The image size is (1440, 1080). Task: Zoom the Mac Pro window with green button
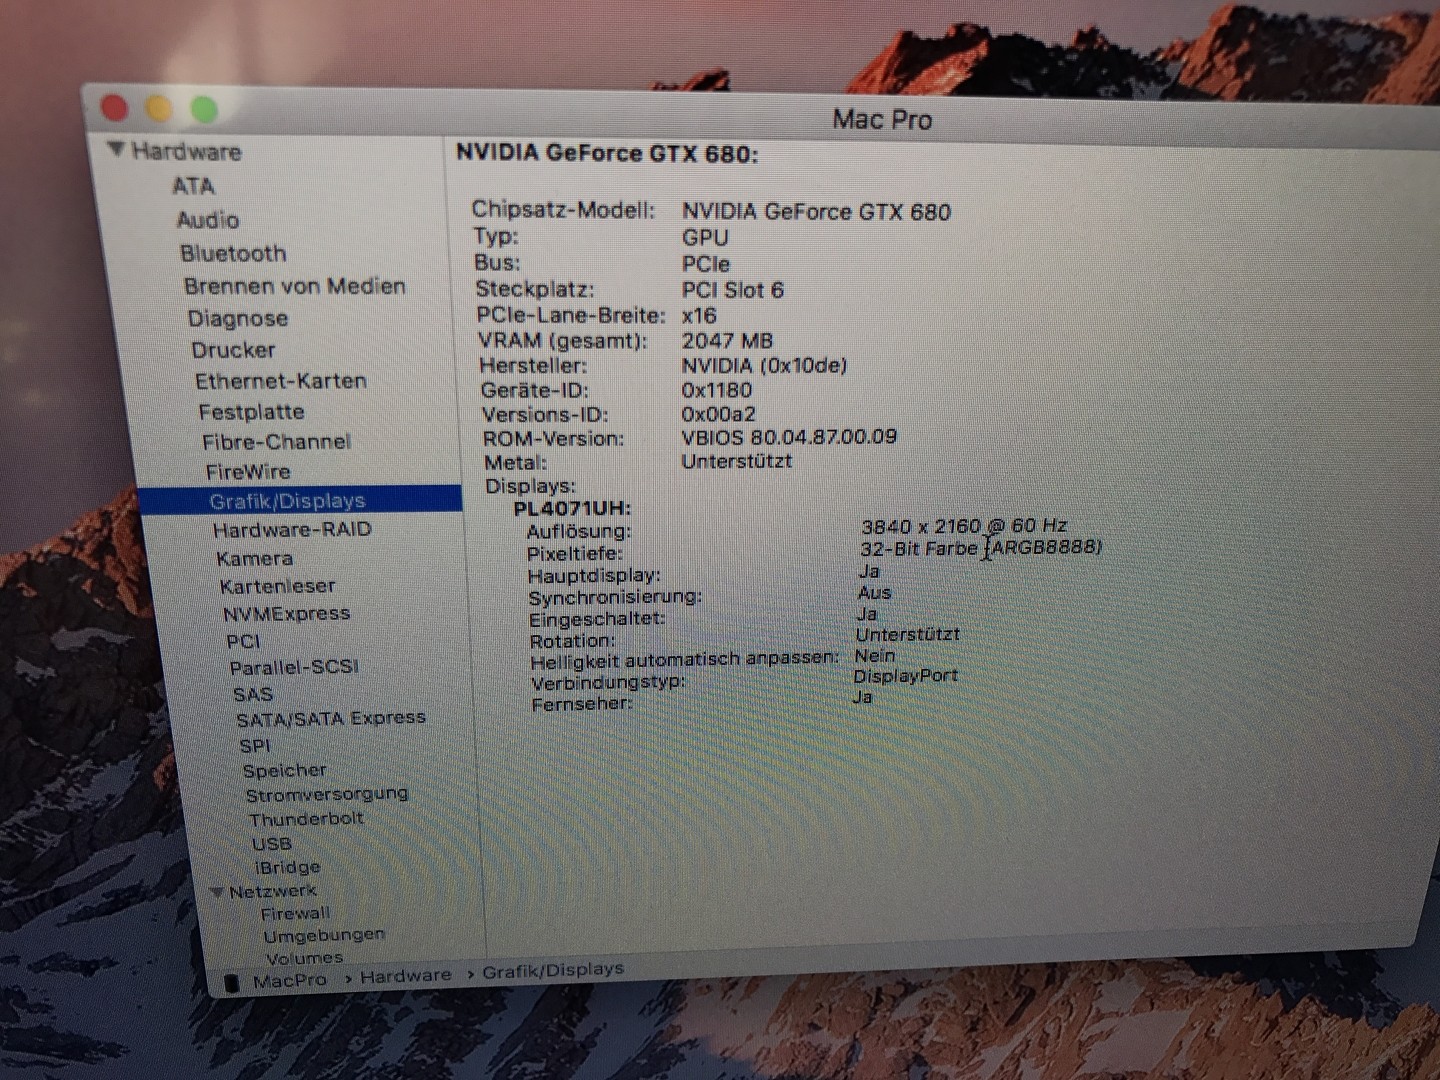(x=204, y=109)
